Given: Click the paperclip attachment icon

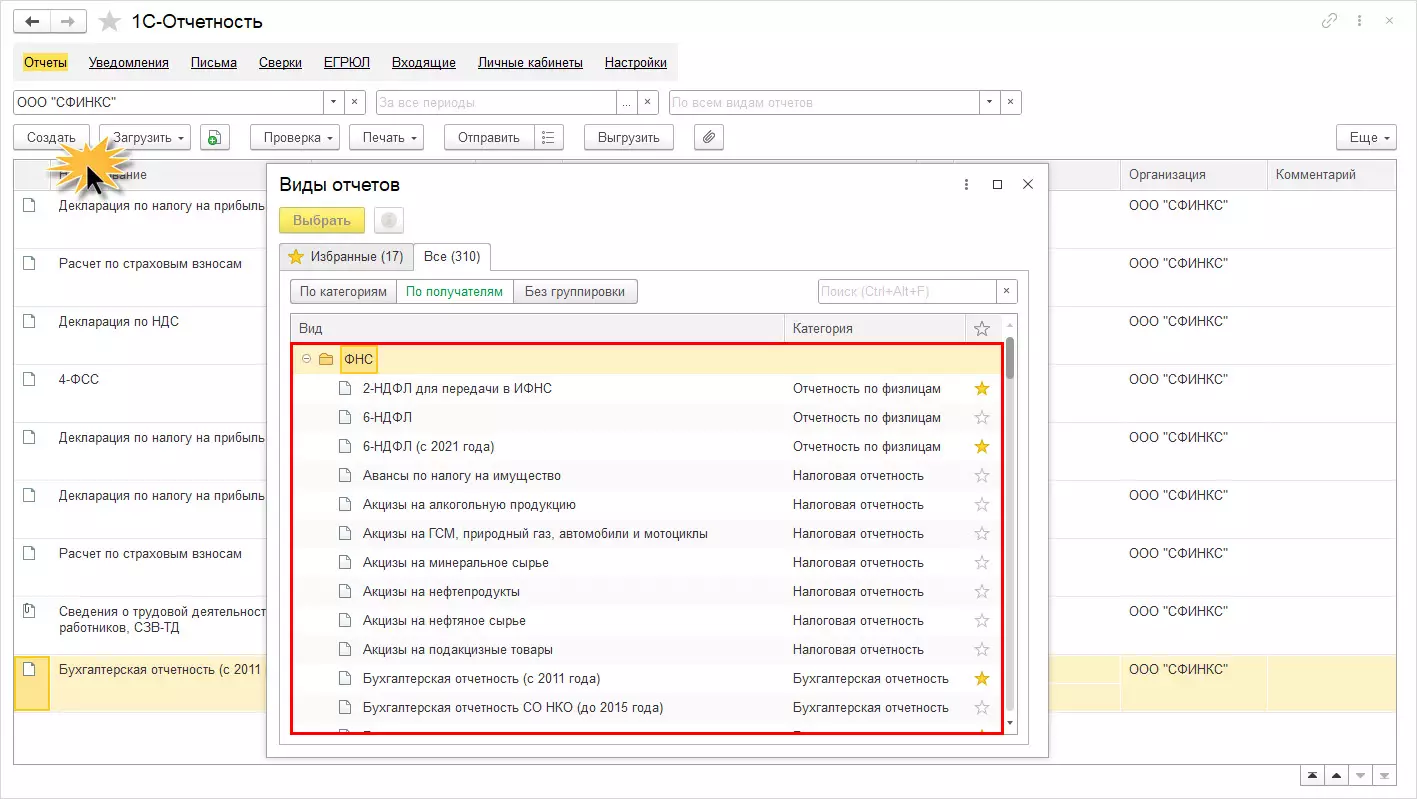Looking at the screenshot, I should coord(708,138).
